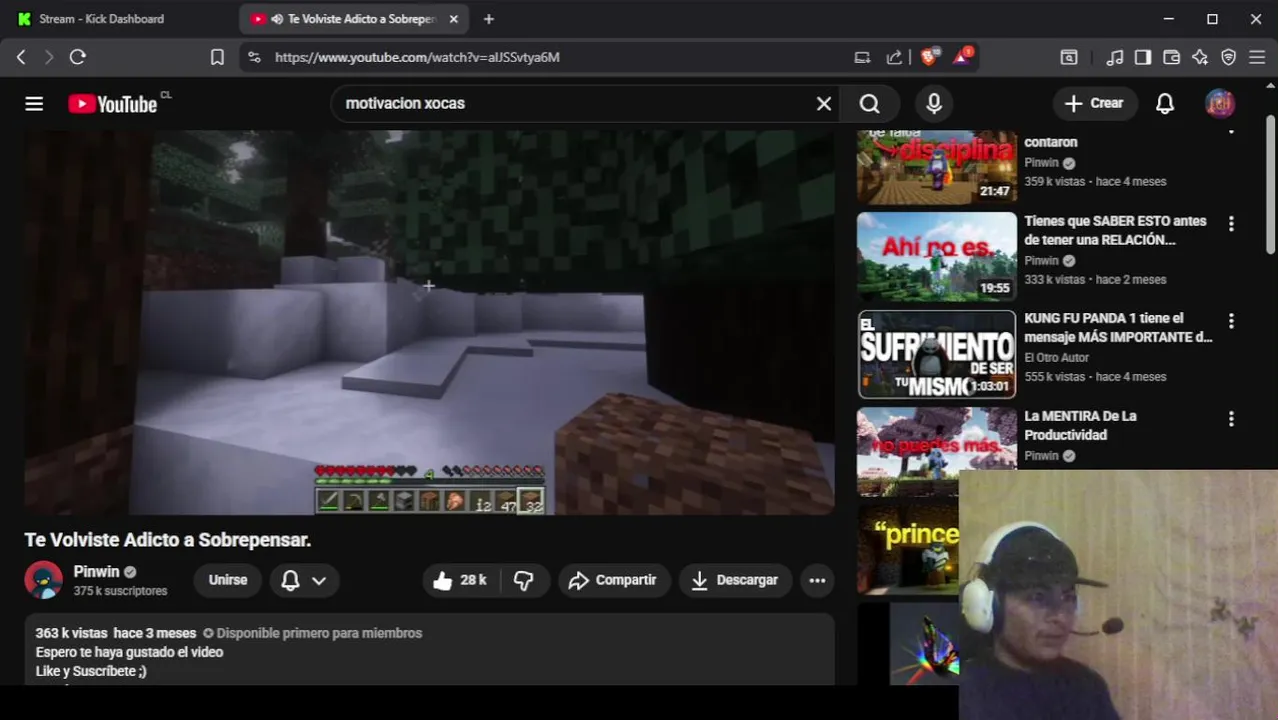Open options menu for La MENTIRA De La Productividad
1278x720 pixels.
[1231, 419]
